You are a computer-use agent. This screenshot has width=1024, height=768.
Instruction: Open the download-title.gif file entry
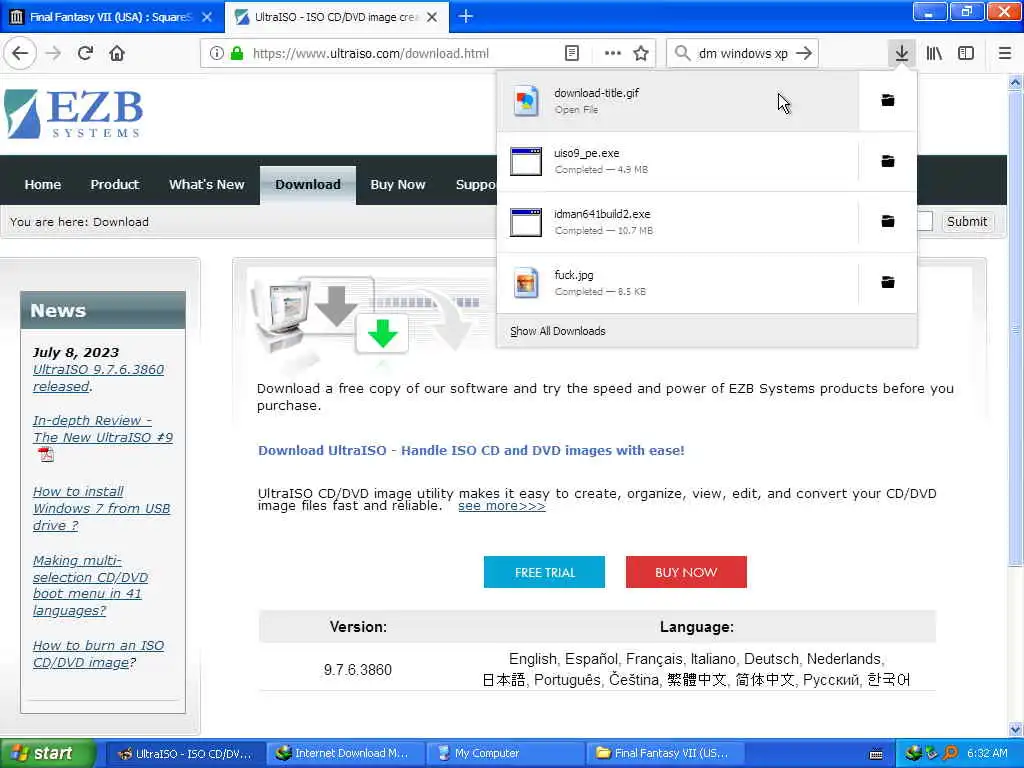coord(678,101)
